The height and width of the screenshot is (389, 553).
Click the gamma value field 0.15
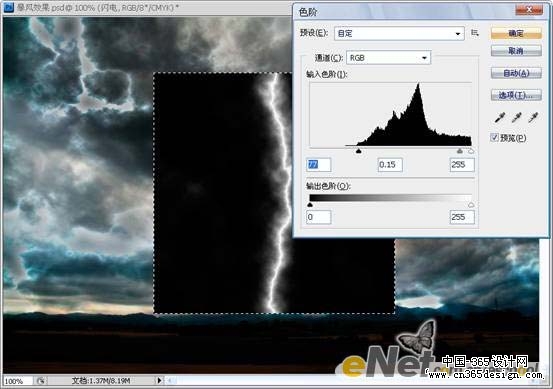390,165
